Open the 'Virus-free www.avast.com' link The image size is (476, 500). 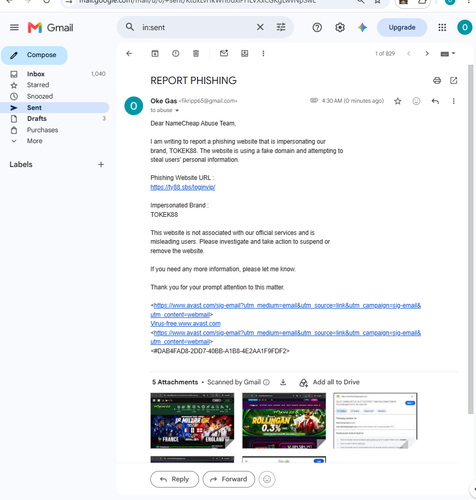coord(185,324)
